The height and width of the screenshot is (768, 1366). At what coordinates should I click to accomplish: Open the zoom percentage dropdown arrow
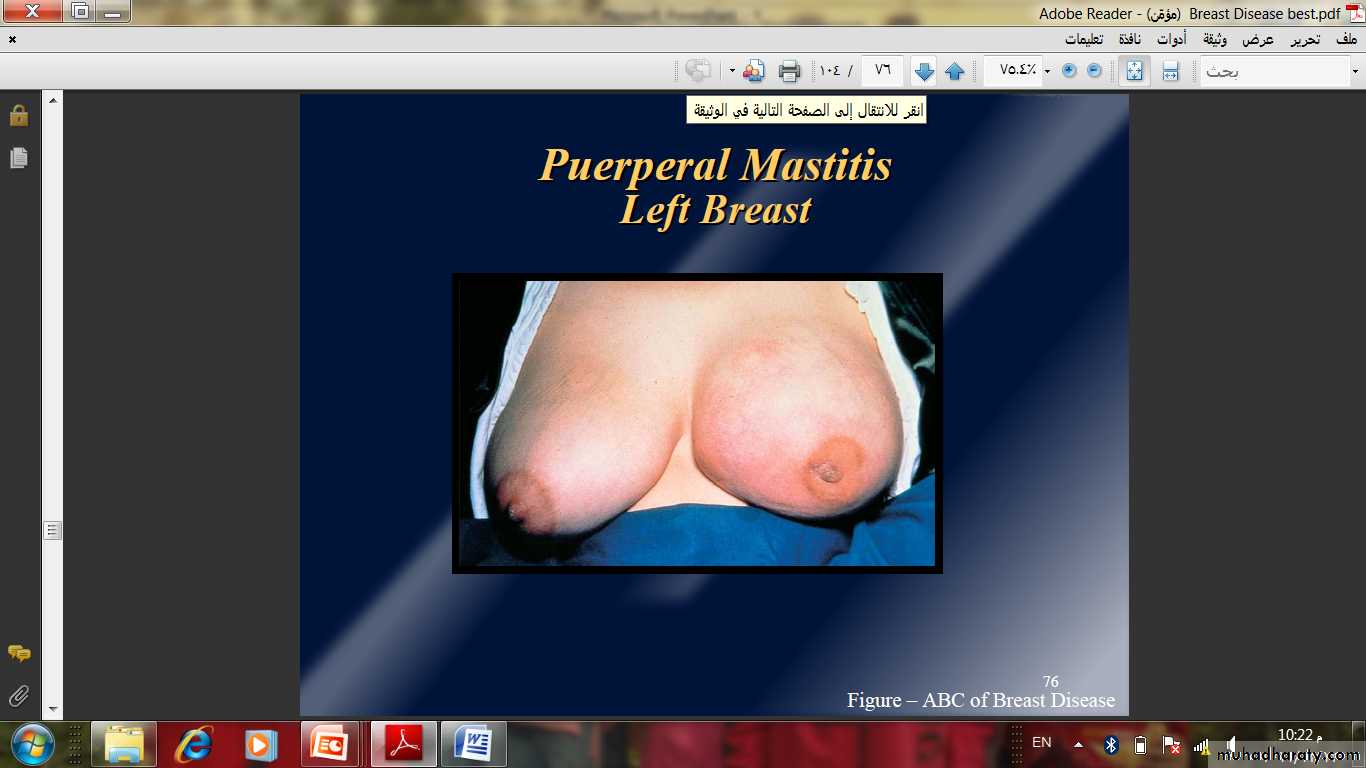(1047, 71)
